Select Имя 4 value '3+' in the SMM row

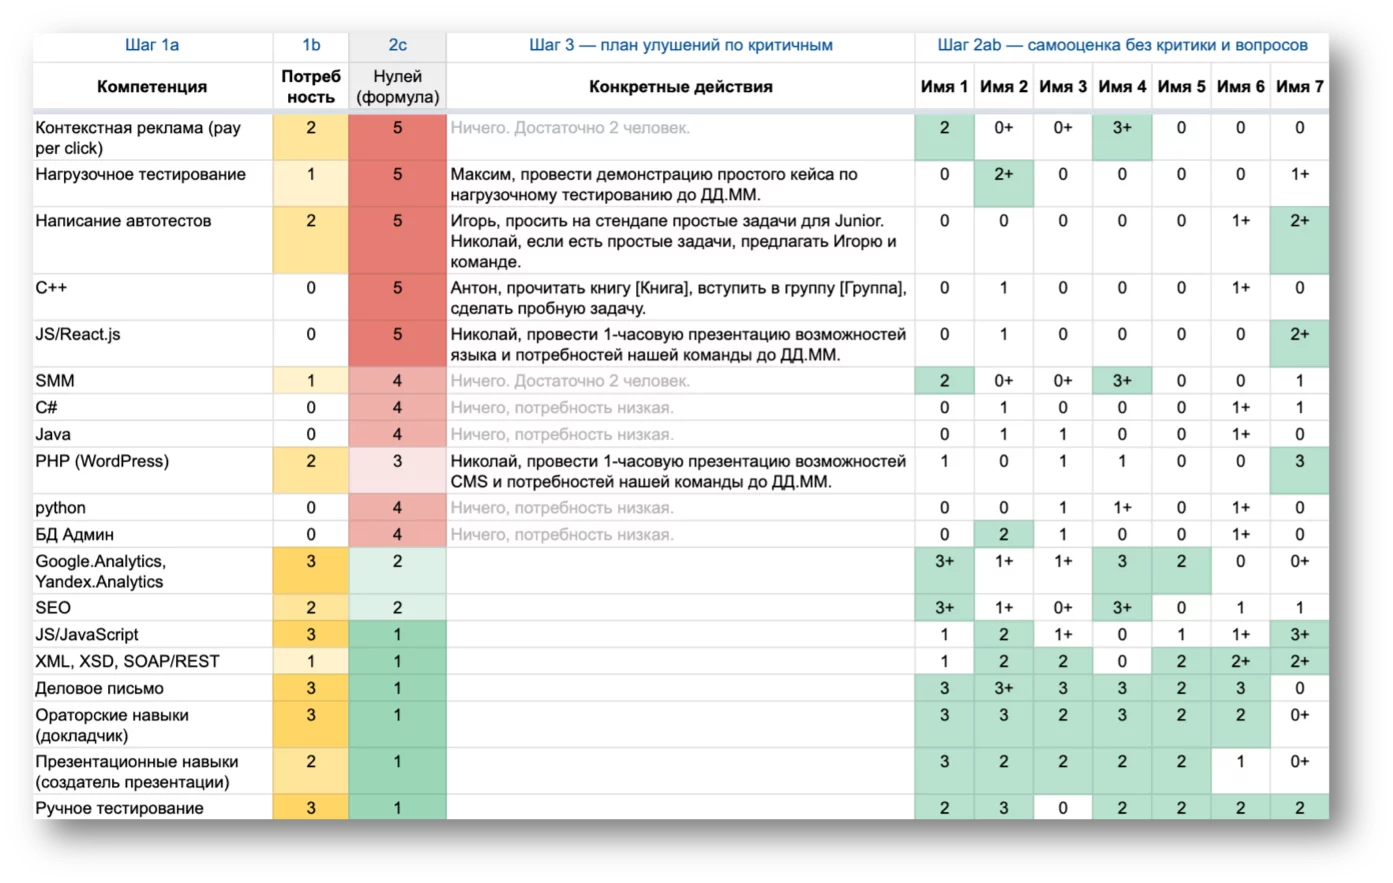pyautogui.click(x=1122, y=380)
